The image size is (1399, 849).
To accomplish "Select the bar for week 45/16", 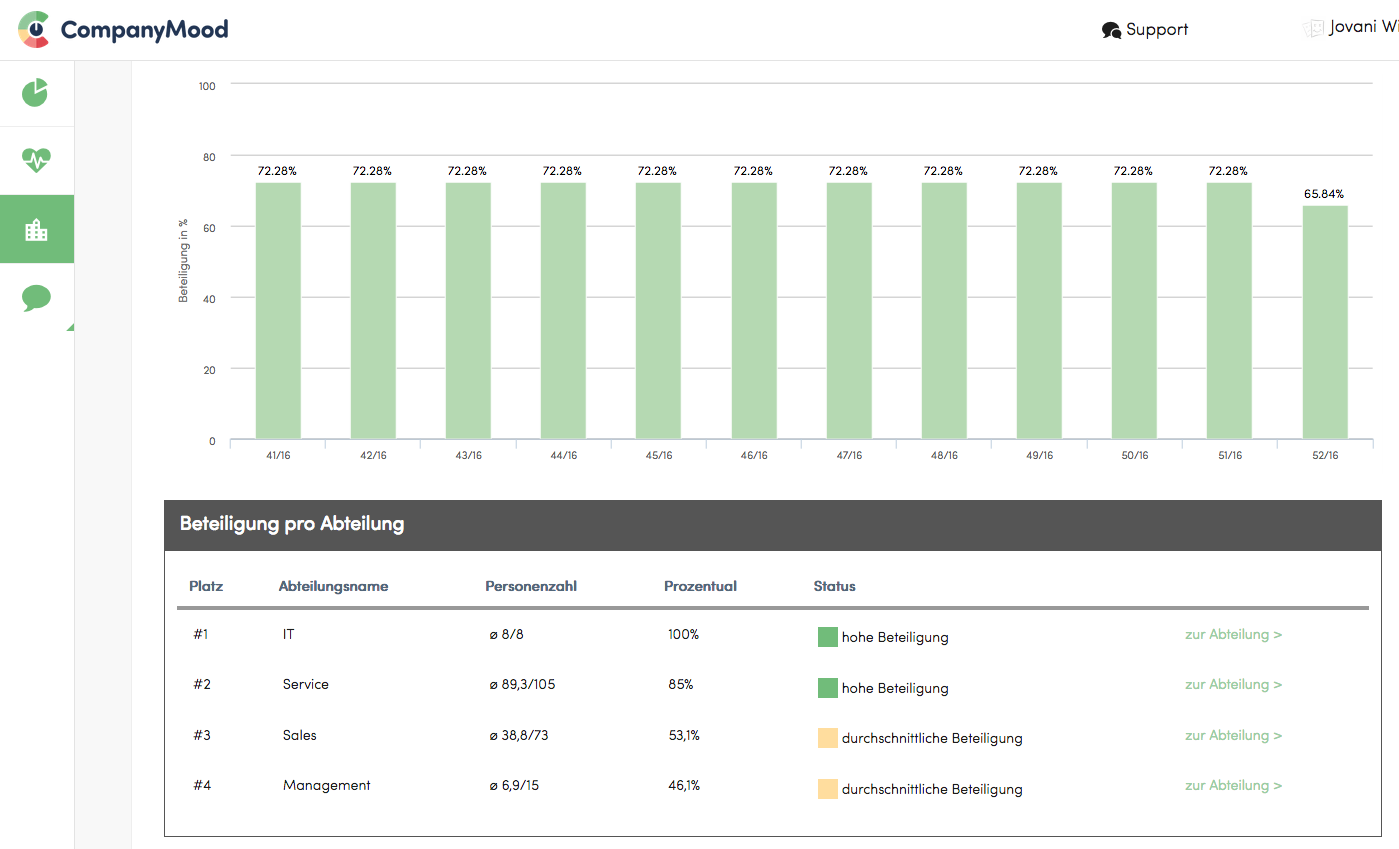I will pos(658,311).
